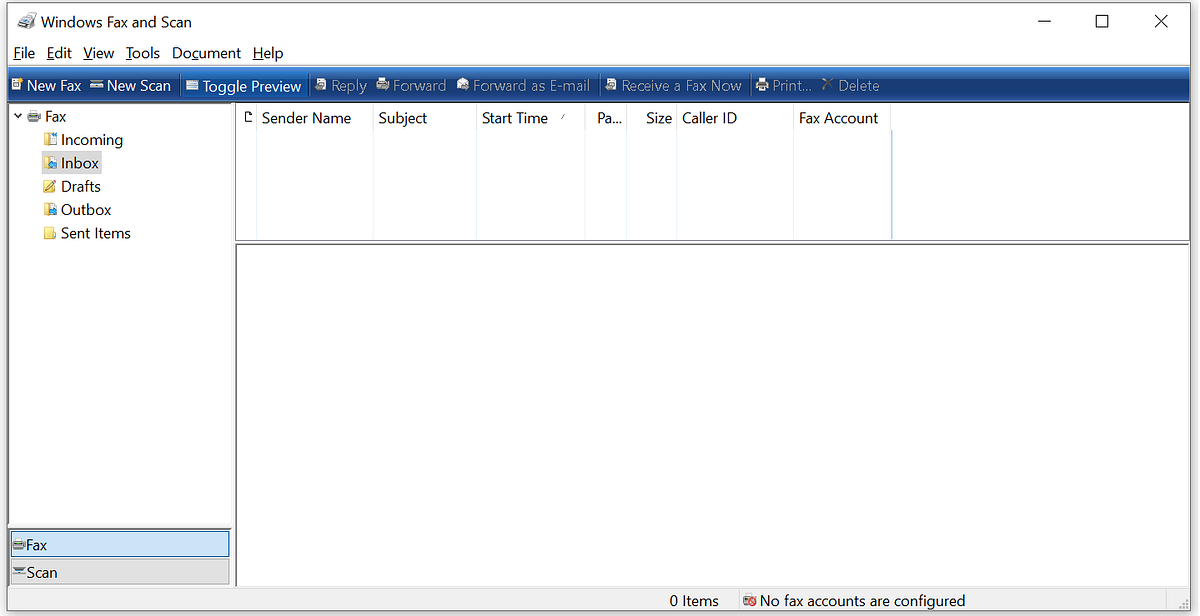The height and width of the screenshot is (616, 1200).
Task: Toggle Start Time sort order
Action: 515,118
